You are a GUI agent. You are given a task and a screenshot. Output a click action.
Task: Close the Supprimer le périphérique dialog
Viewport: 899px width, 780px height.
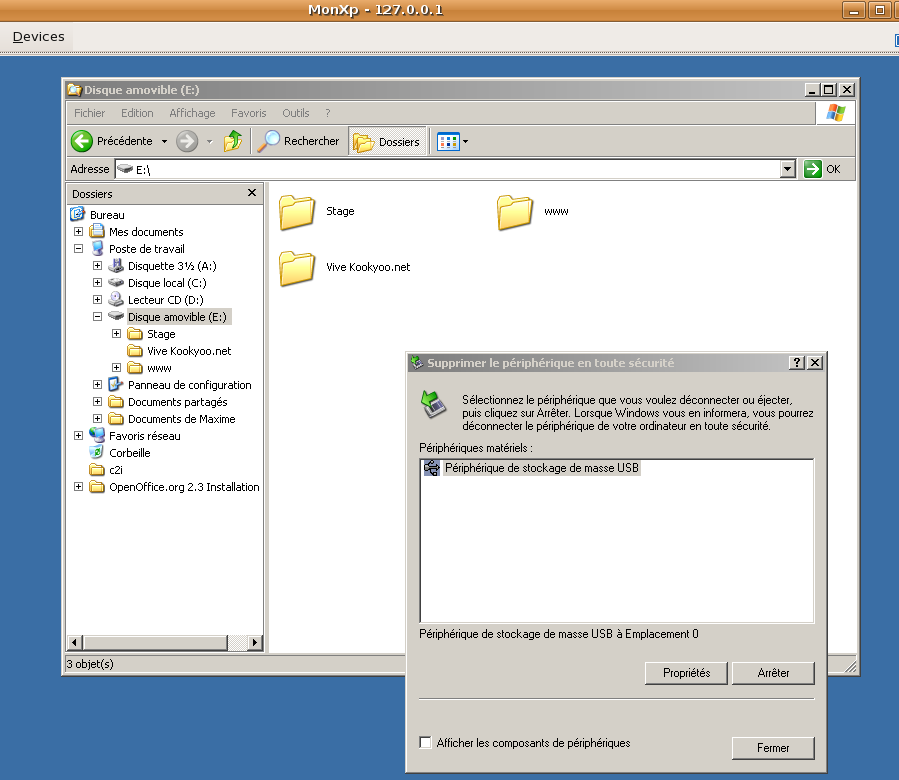coord(815,362)
